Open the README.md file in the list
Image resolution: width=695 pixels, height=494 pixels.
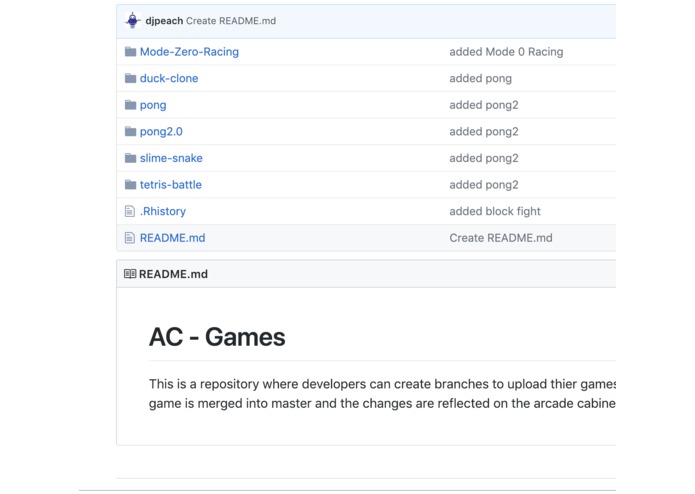[x=172, y=238]
